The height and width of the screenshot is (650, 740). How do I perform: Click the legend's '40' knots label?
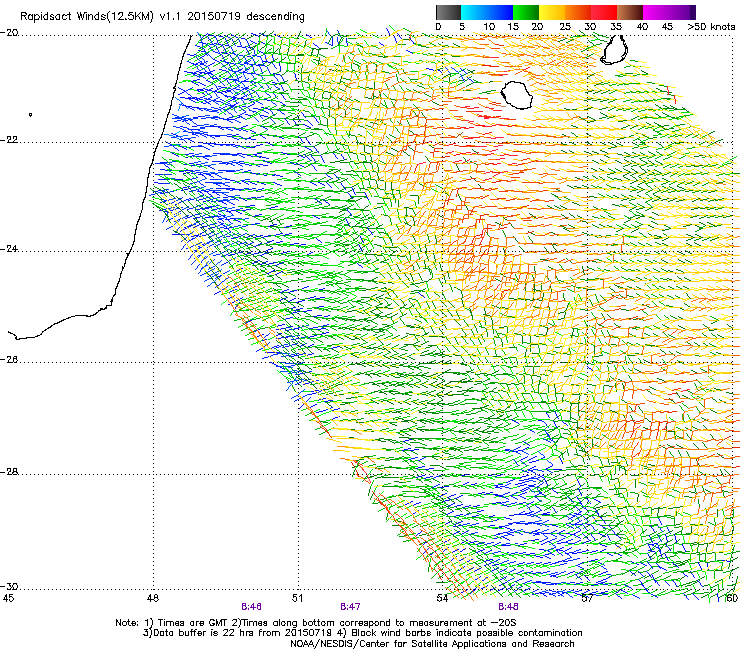tap(642, 27)
